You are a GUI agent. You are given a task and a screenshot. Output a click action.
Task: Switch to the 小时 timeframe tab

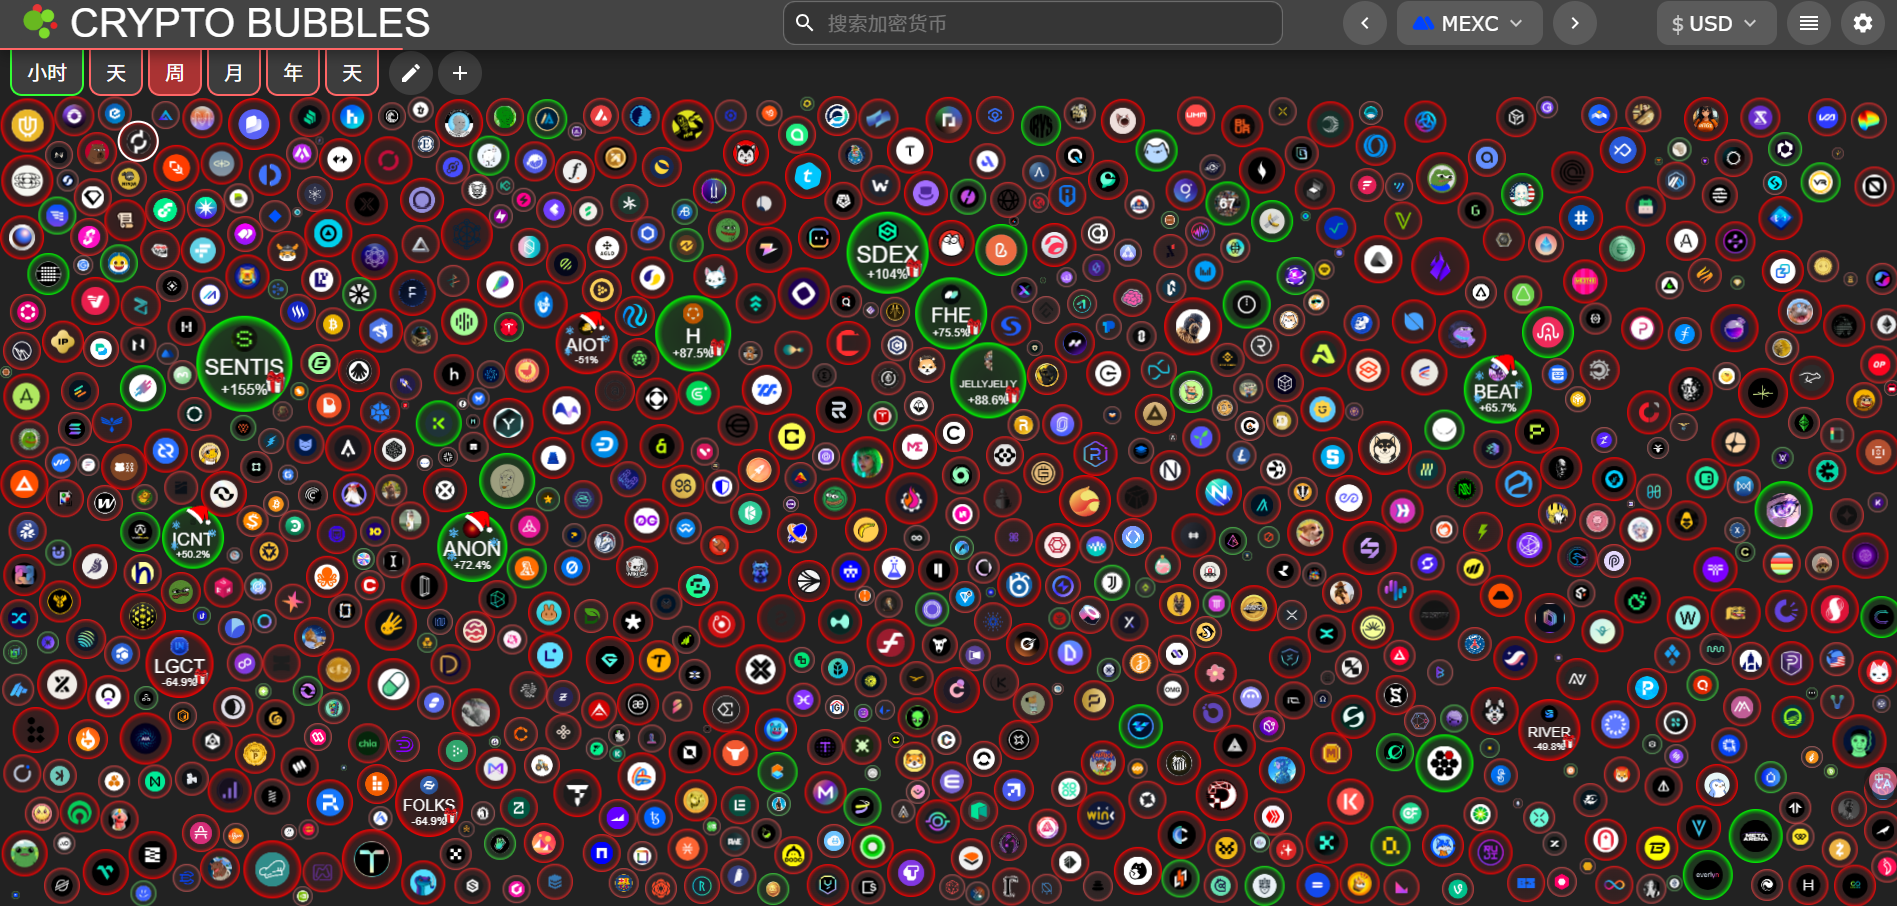47,73
